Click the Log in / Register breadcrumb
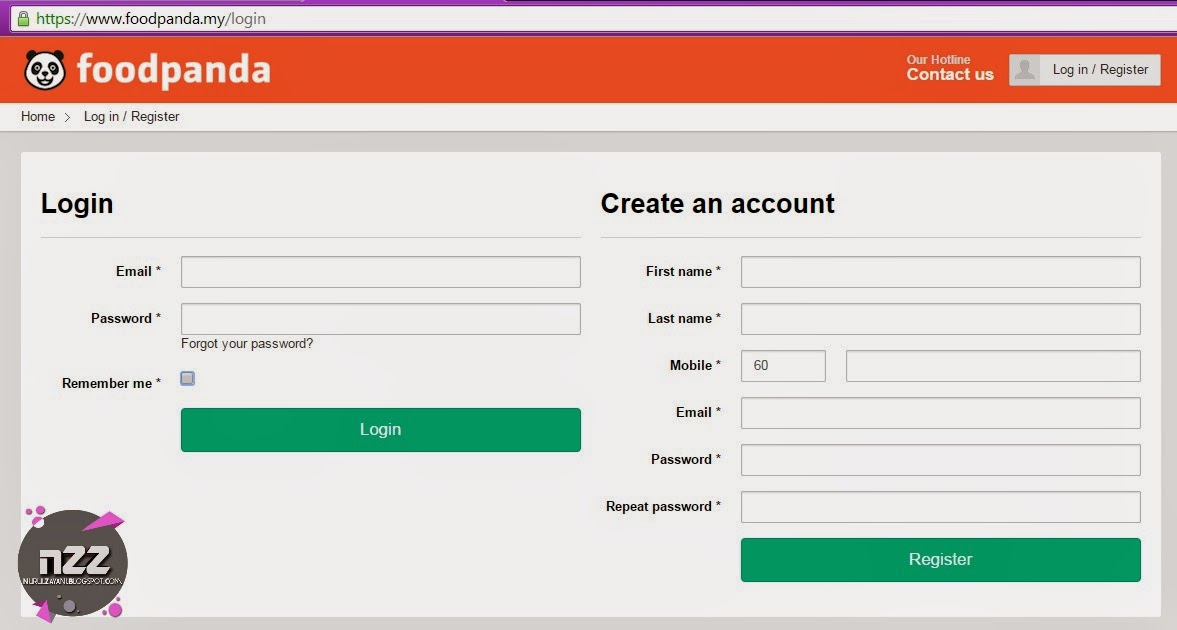The width and height of the screenshot is (1177, 630). (x=131, y=116)
